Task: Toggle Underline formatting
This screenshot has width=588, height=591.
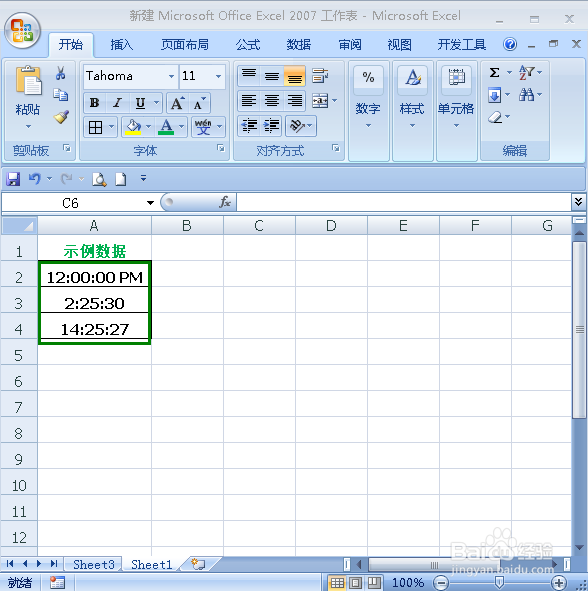Action: point(140,103)
